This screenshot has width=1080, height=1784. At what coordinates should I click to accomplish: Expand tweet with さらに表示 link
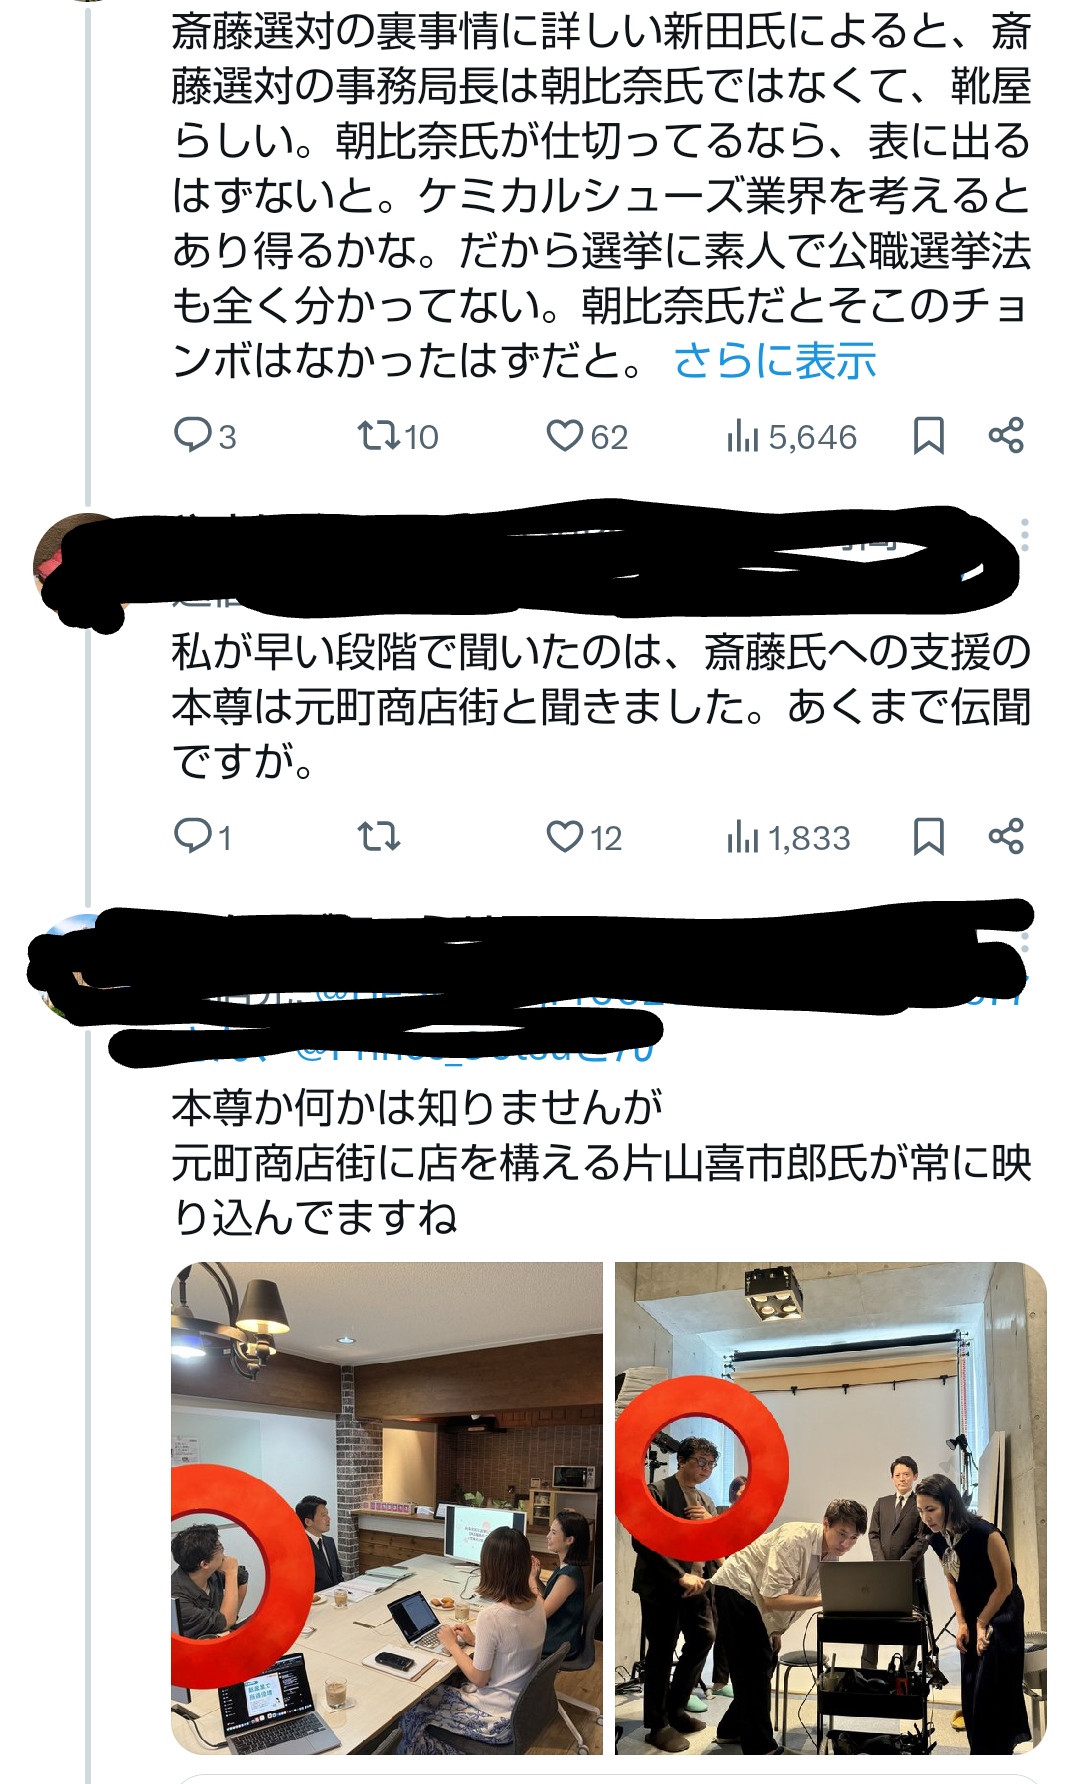pos(775,361)
